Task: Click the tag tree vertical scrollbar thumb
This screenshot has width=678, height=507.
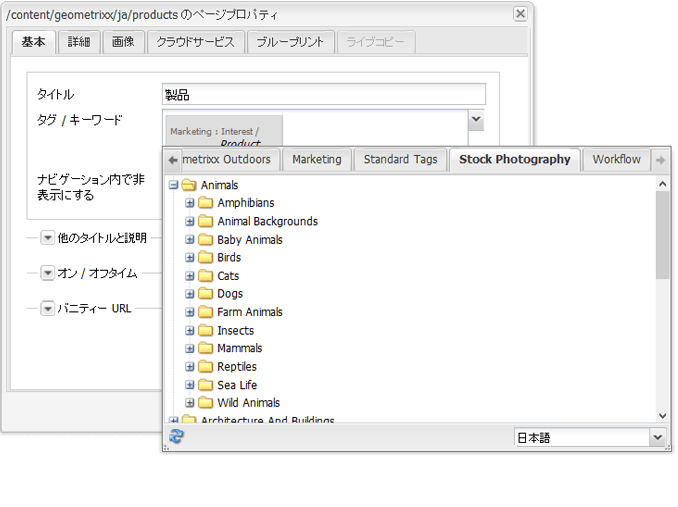Action: tap(662, 235)
